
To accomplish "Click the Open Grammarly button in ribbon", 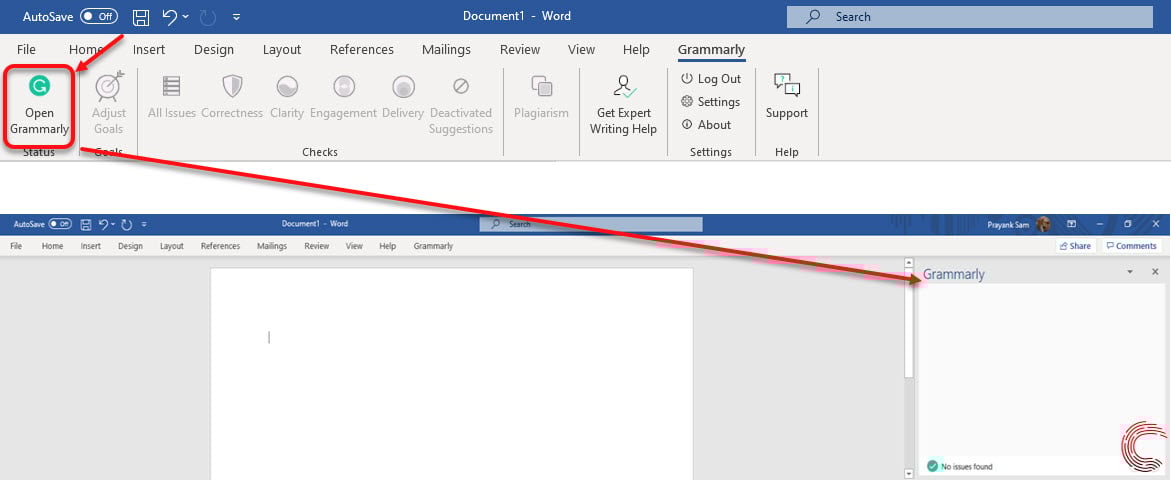I will click(40, 105).
